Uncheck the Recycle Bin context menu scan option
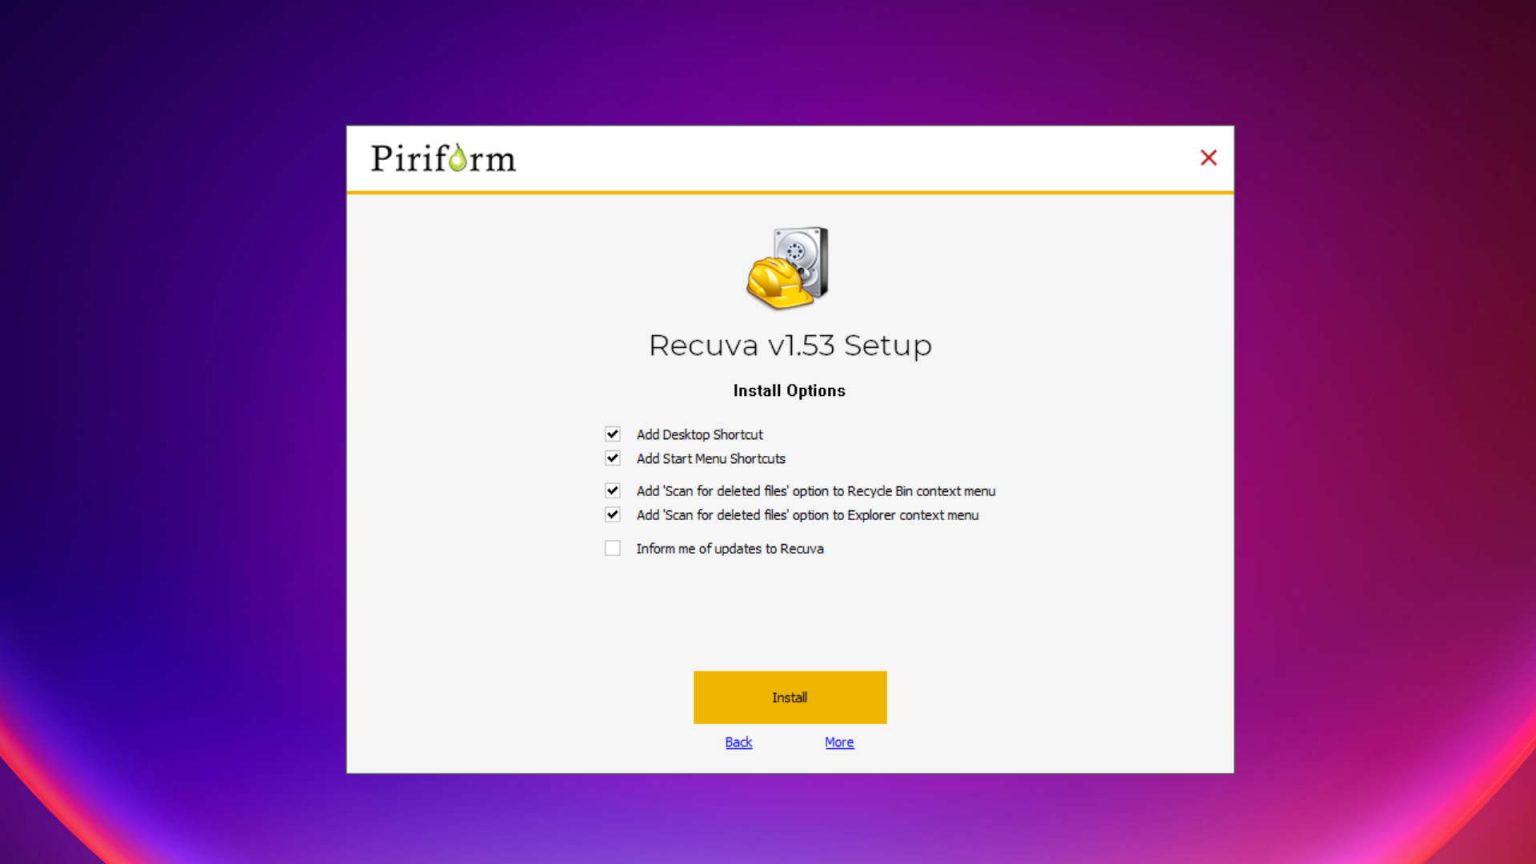The width and height of the screenshot is (1536, 864). 612,491
